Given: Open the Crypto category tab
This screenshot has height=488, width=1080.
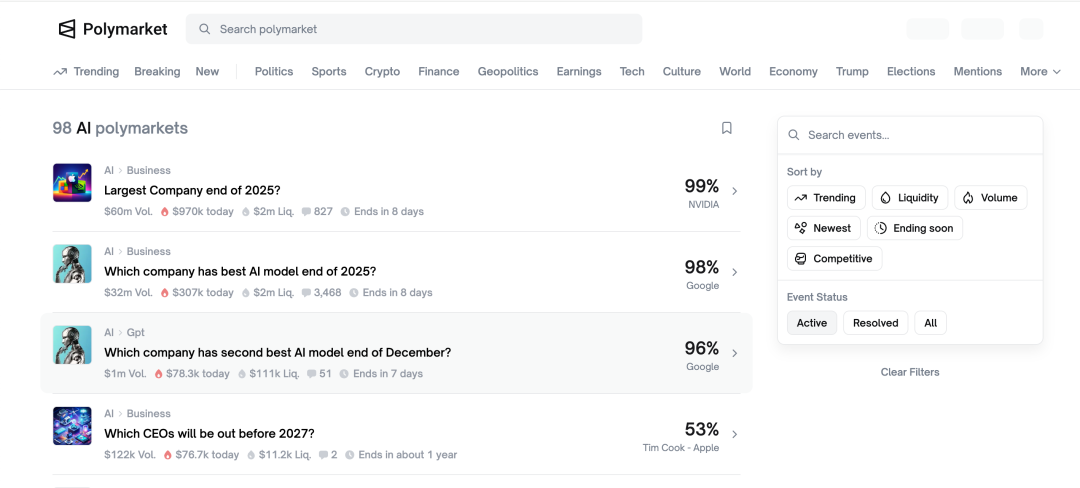Looking at the screenshot, I should tap(382, 72).
